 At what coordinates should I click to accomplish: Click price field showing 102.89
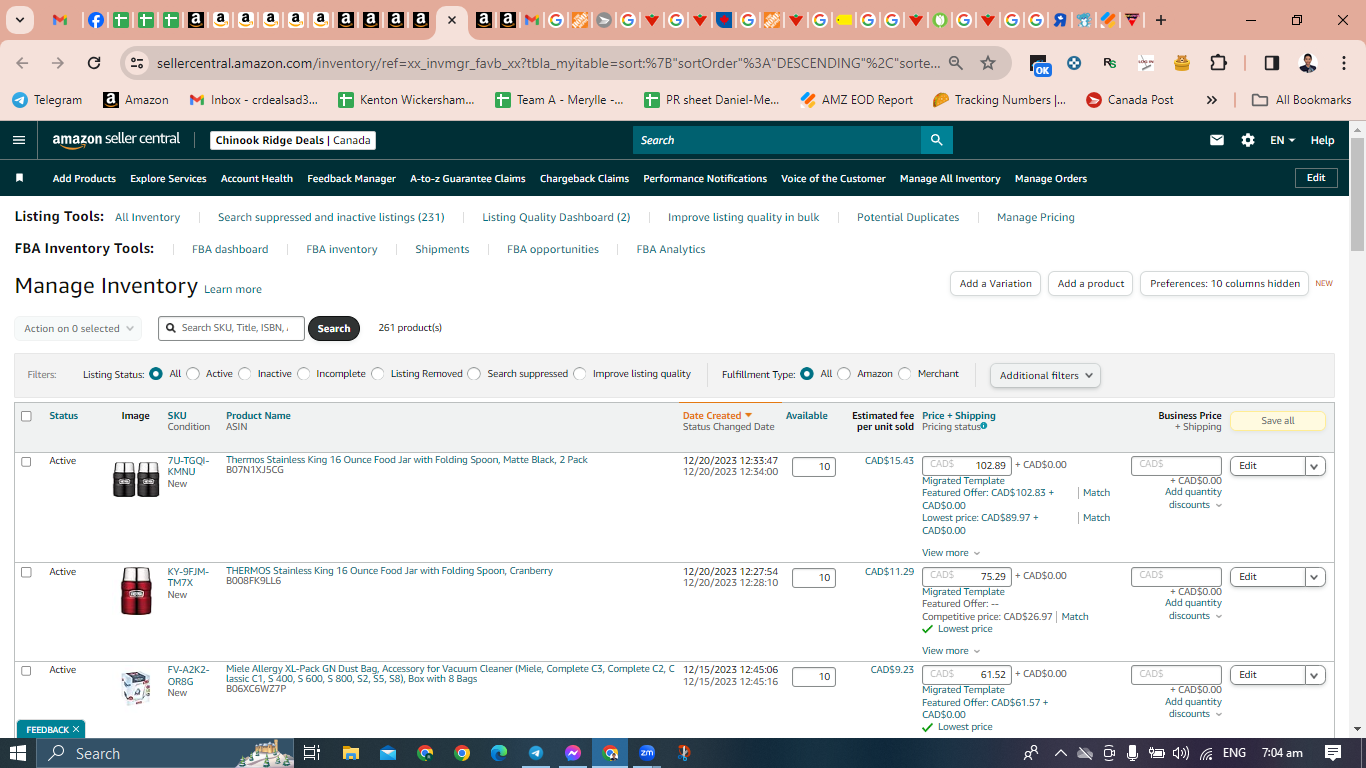tap(966, 465)
